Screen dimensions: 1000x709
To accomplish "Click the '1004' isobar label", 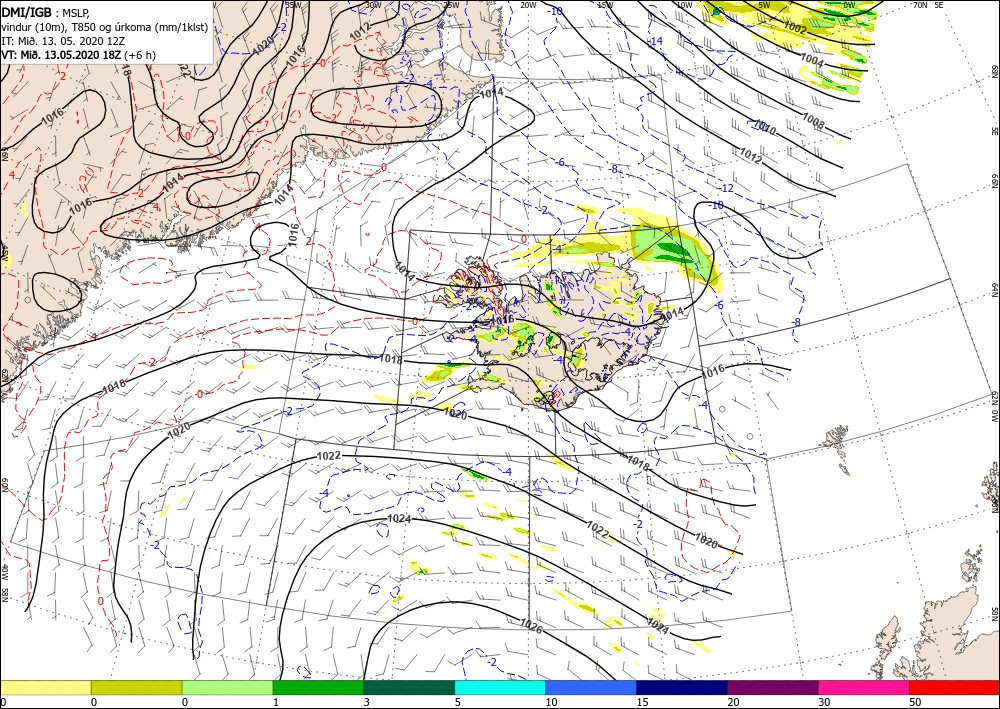I will (x=812, y=59).
